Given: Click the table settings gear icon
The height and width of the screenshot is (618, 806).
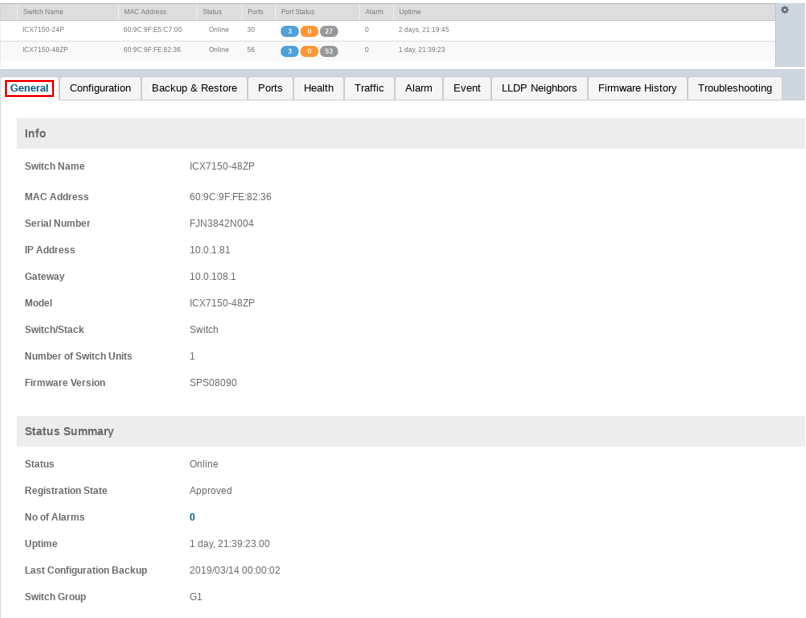Looking at the screenshot, I should [784, 10].
